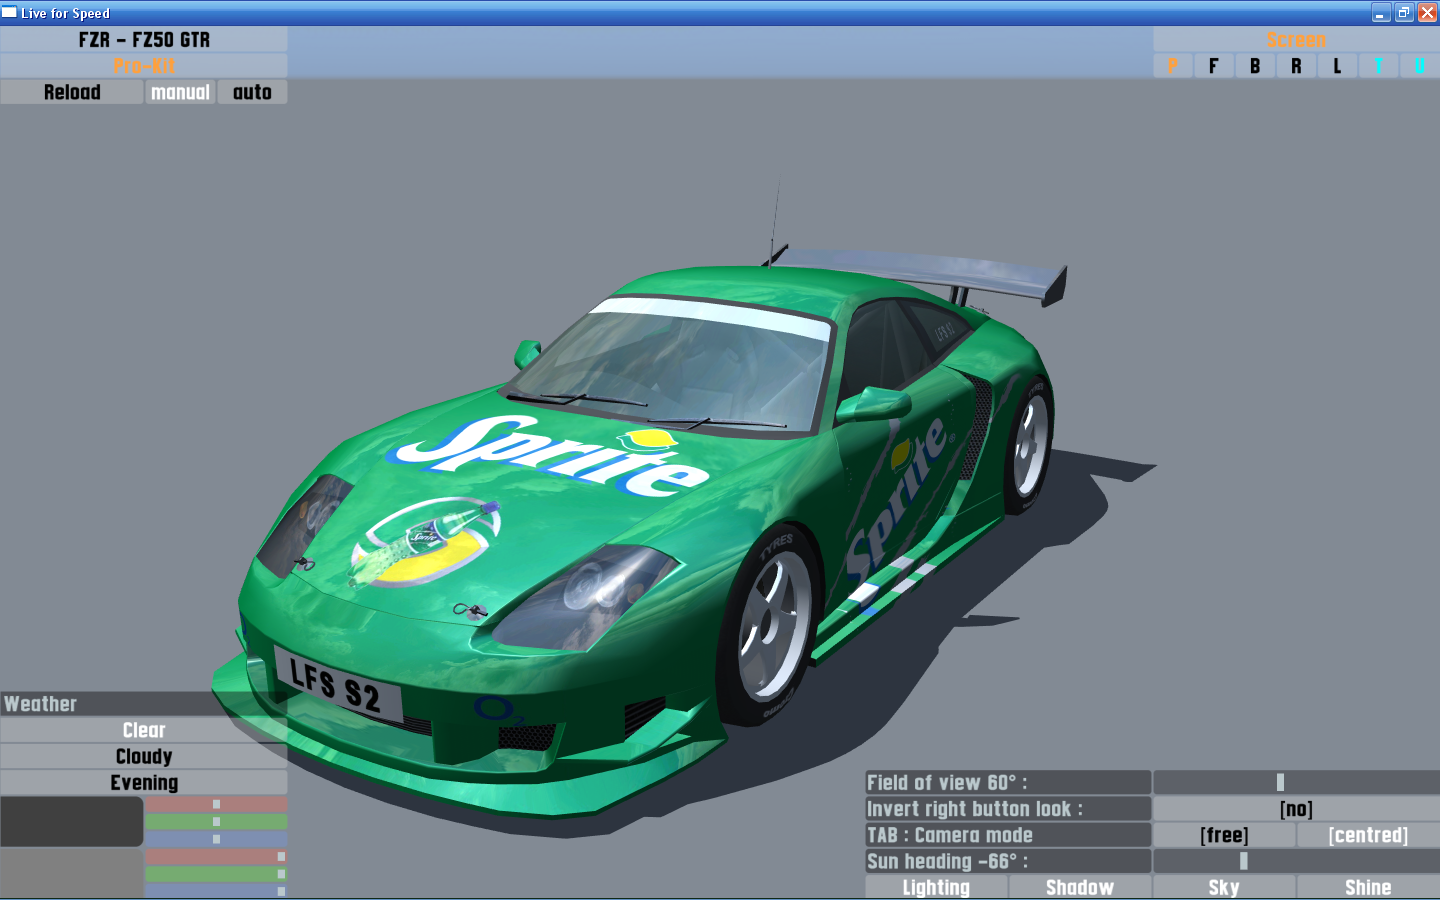Viewport: 1440px width, 900px height.
Task: Set camera mode to [free]
Action: pos(1224,834)
